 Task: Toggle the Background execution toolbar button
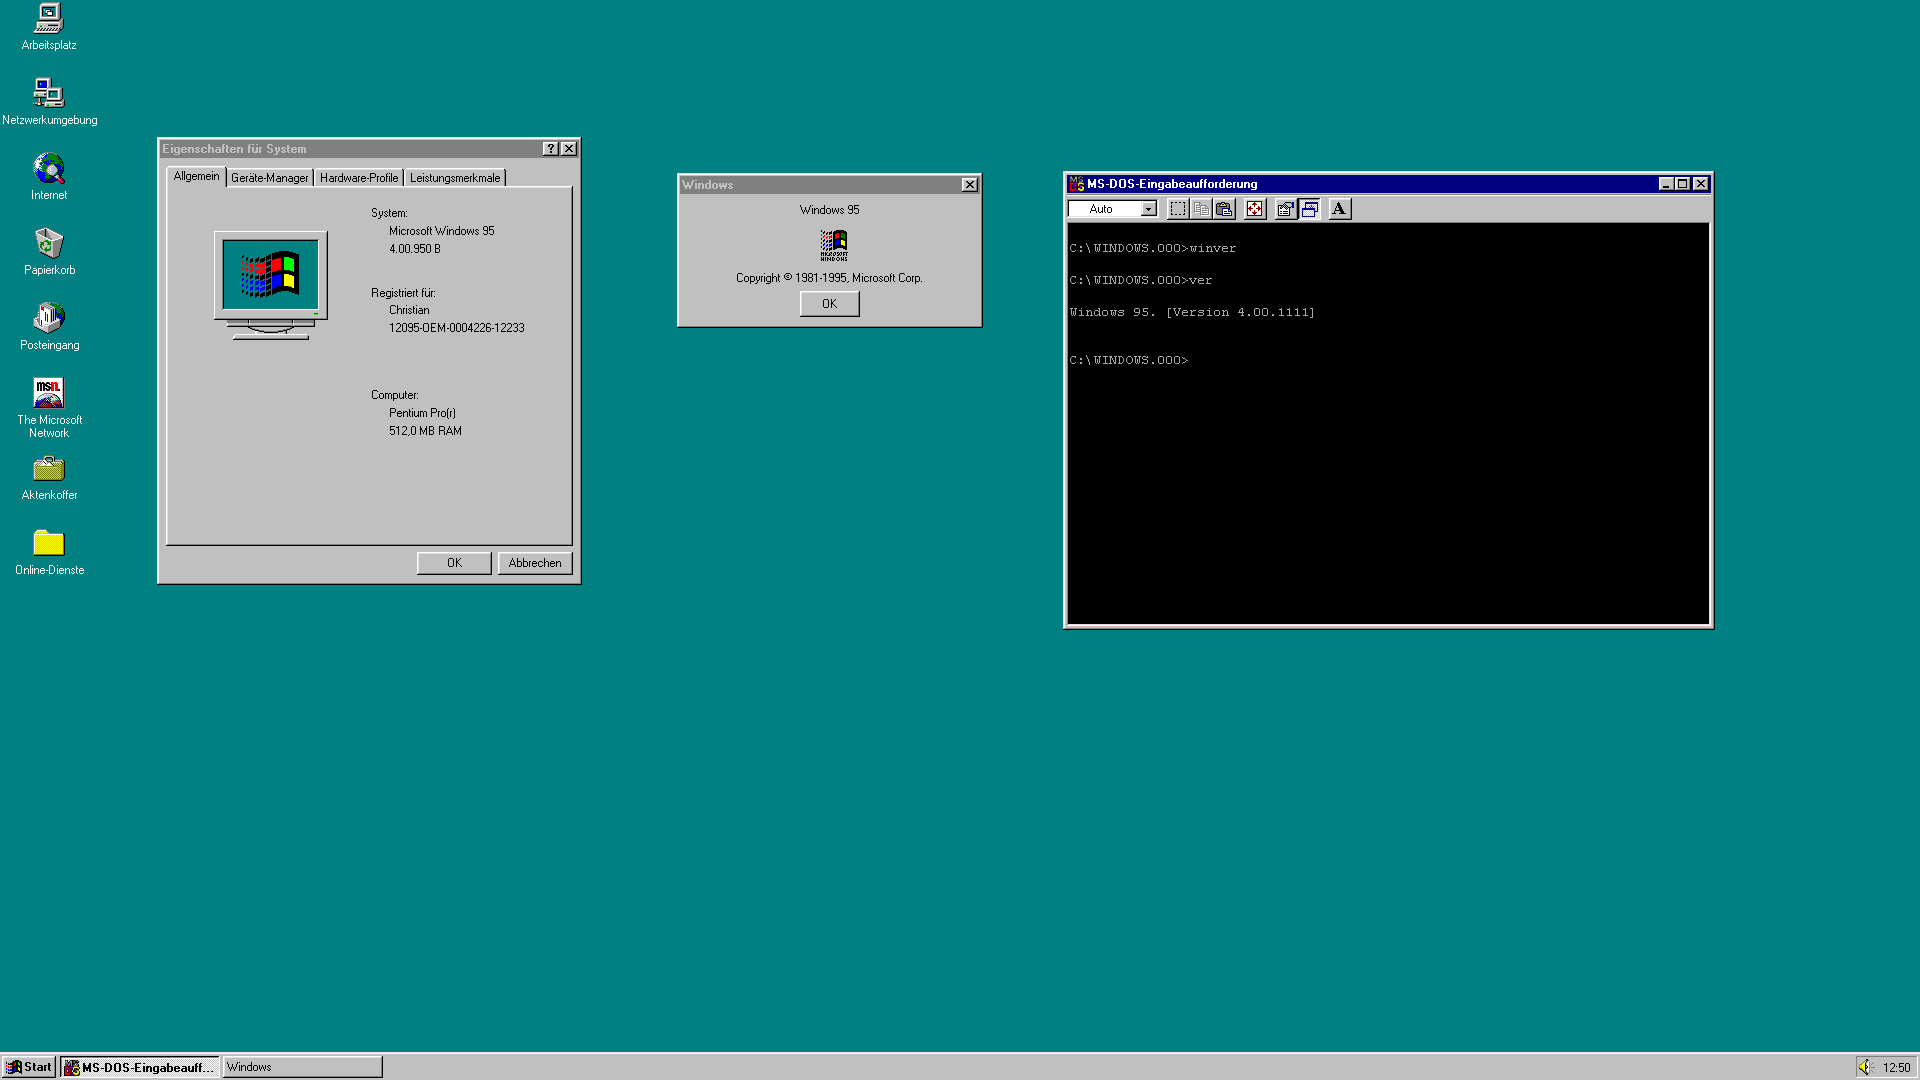1310,209
